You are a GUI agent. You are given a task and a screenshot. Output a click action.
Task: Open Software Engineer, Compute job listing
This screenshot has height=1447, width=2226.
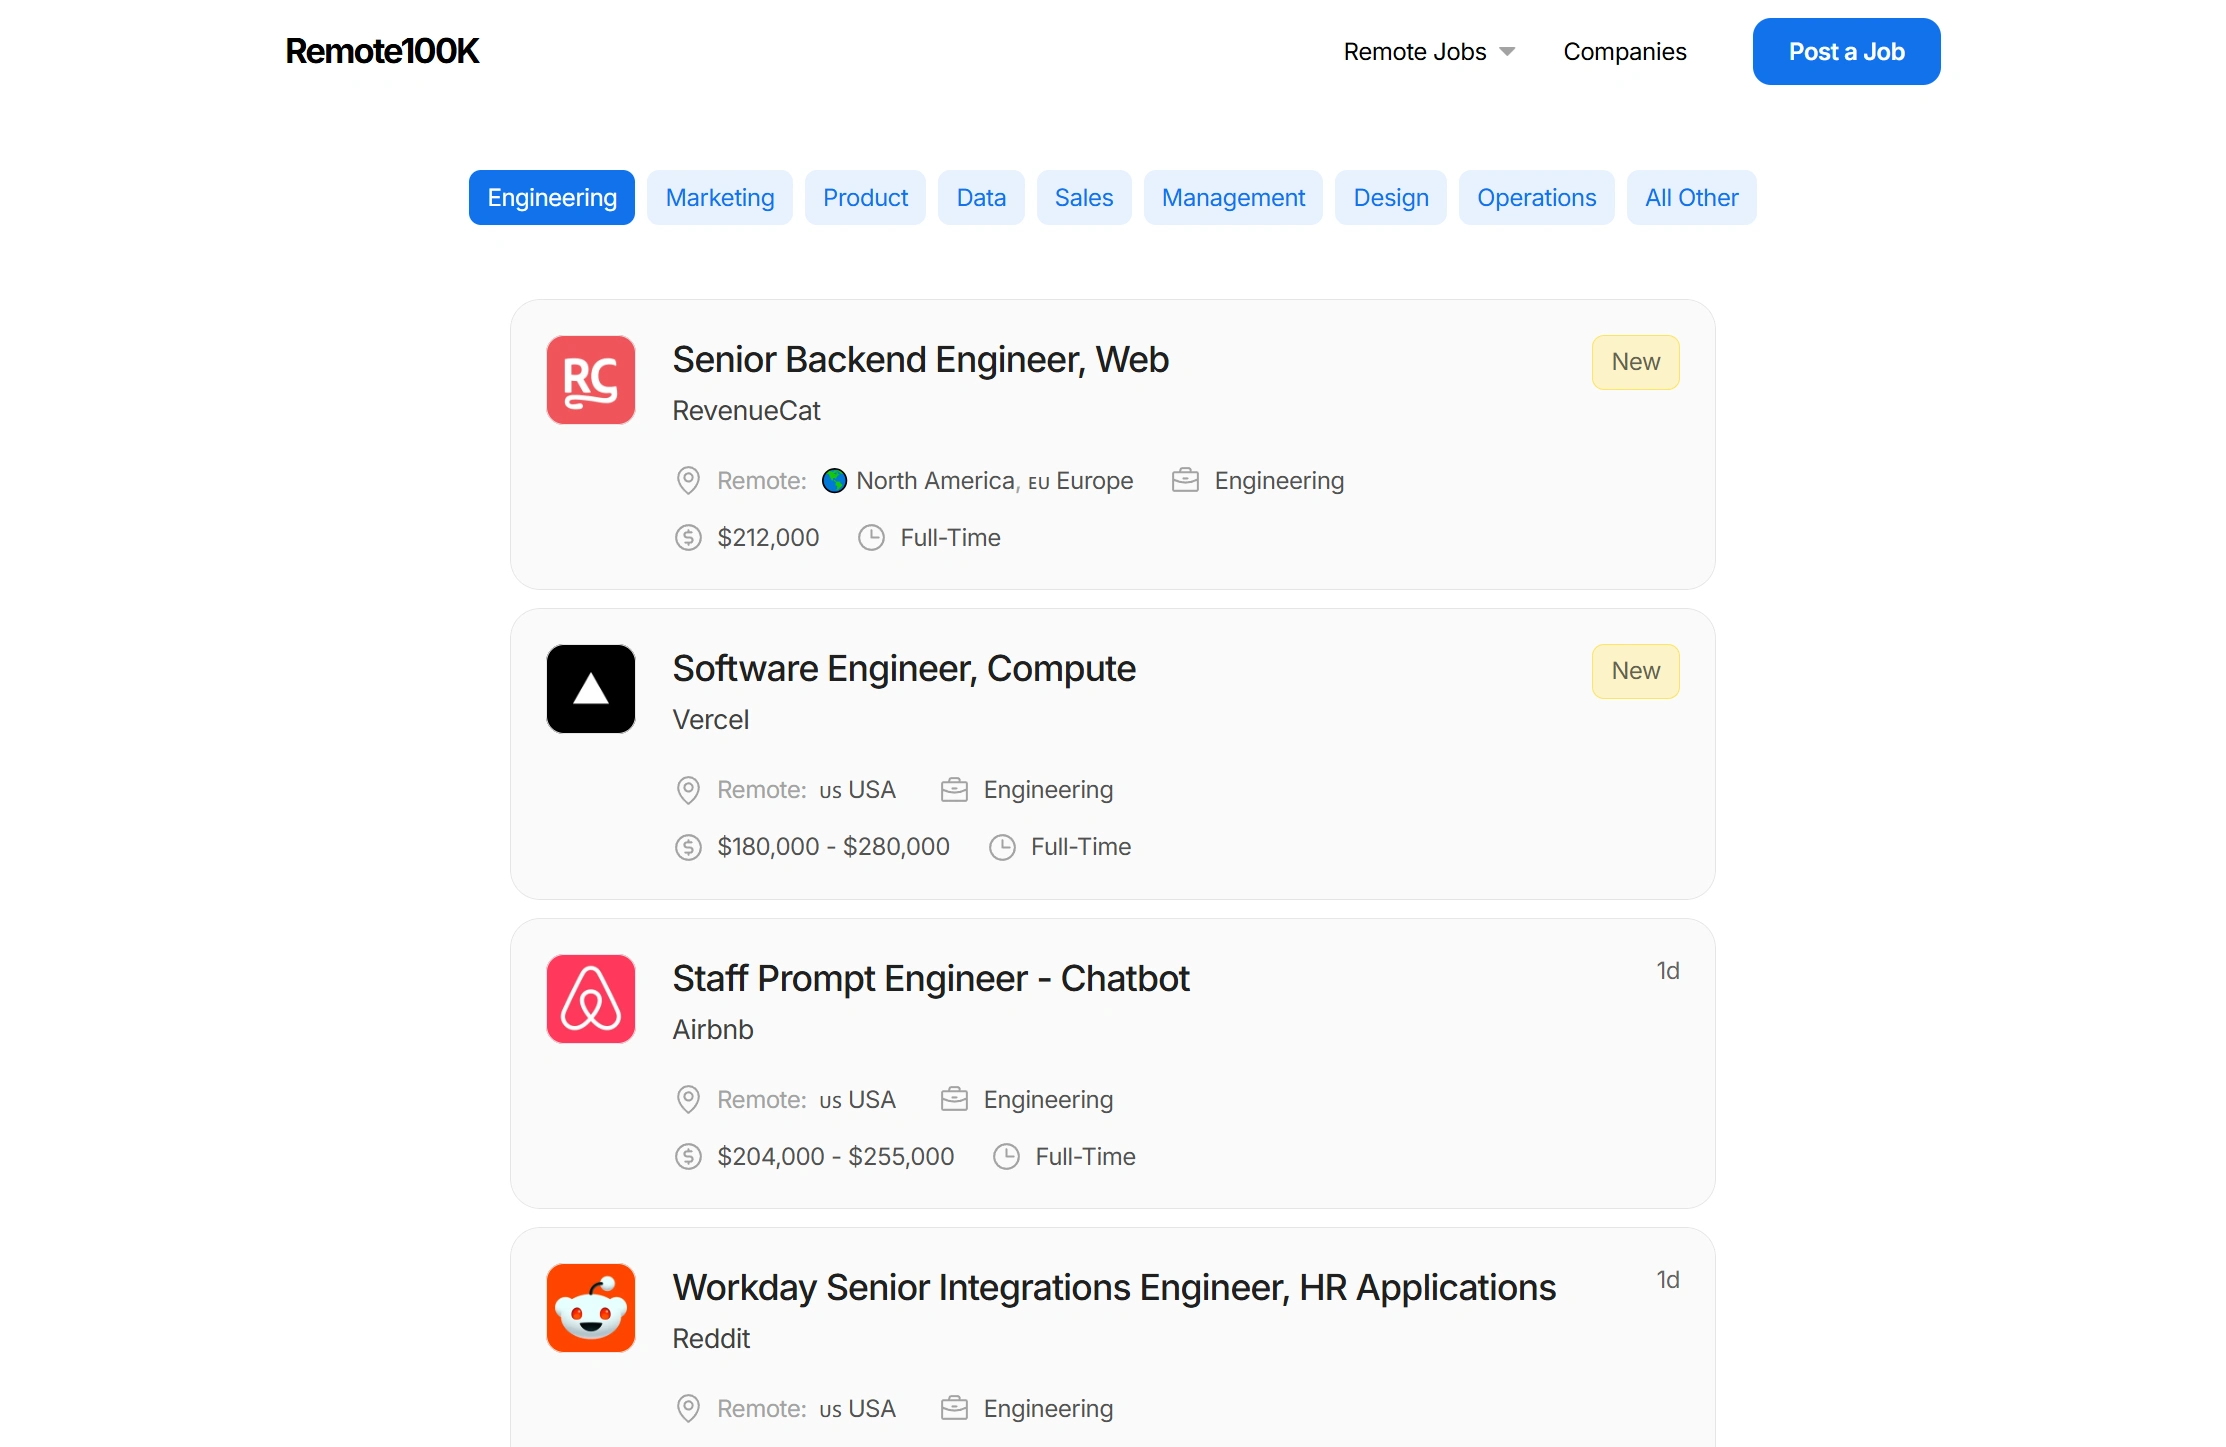click(904, 669)
